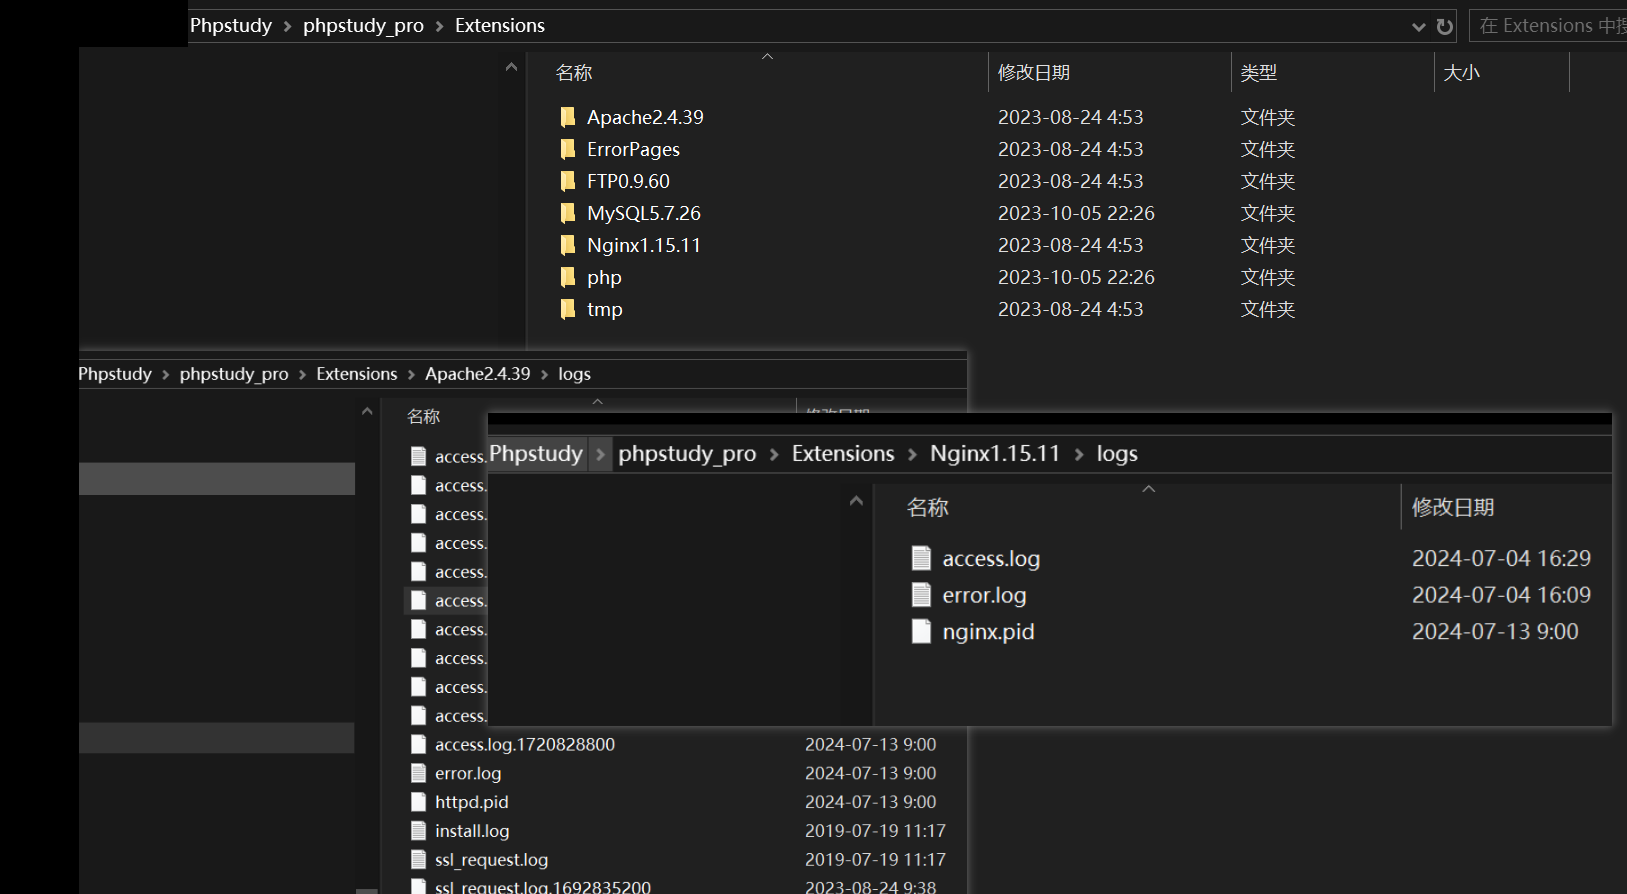This screenshot has width=1627, height=894.
Task: Click the access.log.1720828800 file icon
Action: 419,744
